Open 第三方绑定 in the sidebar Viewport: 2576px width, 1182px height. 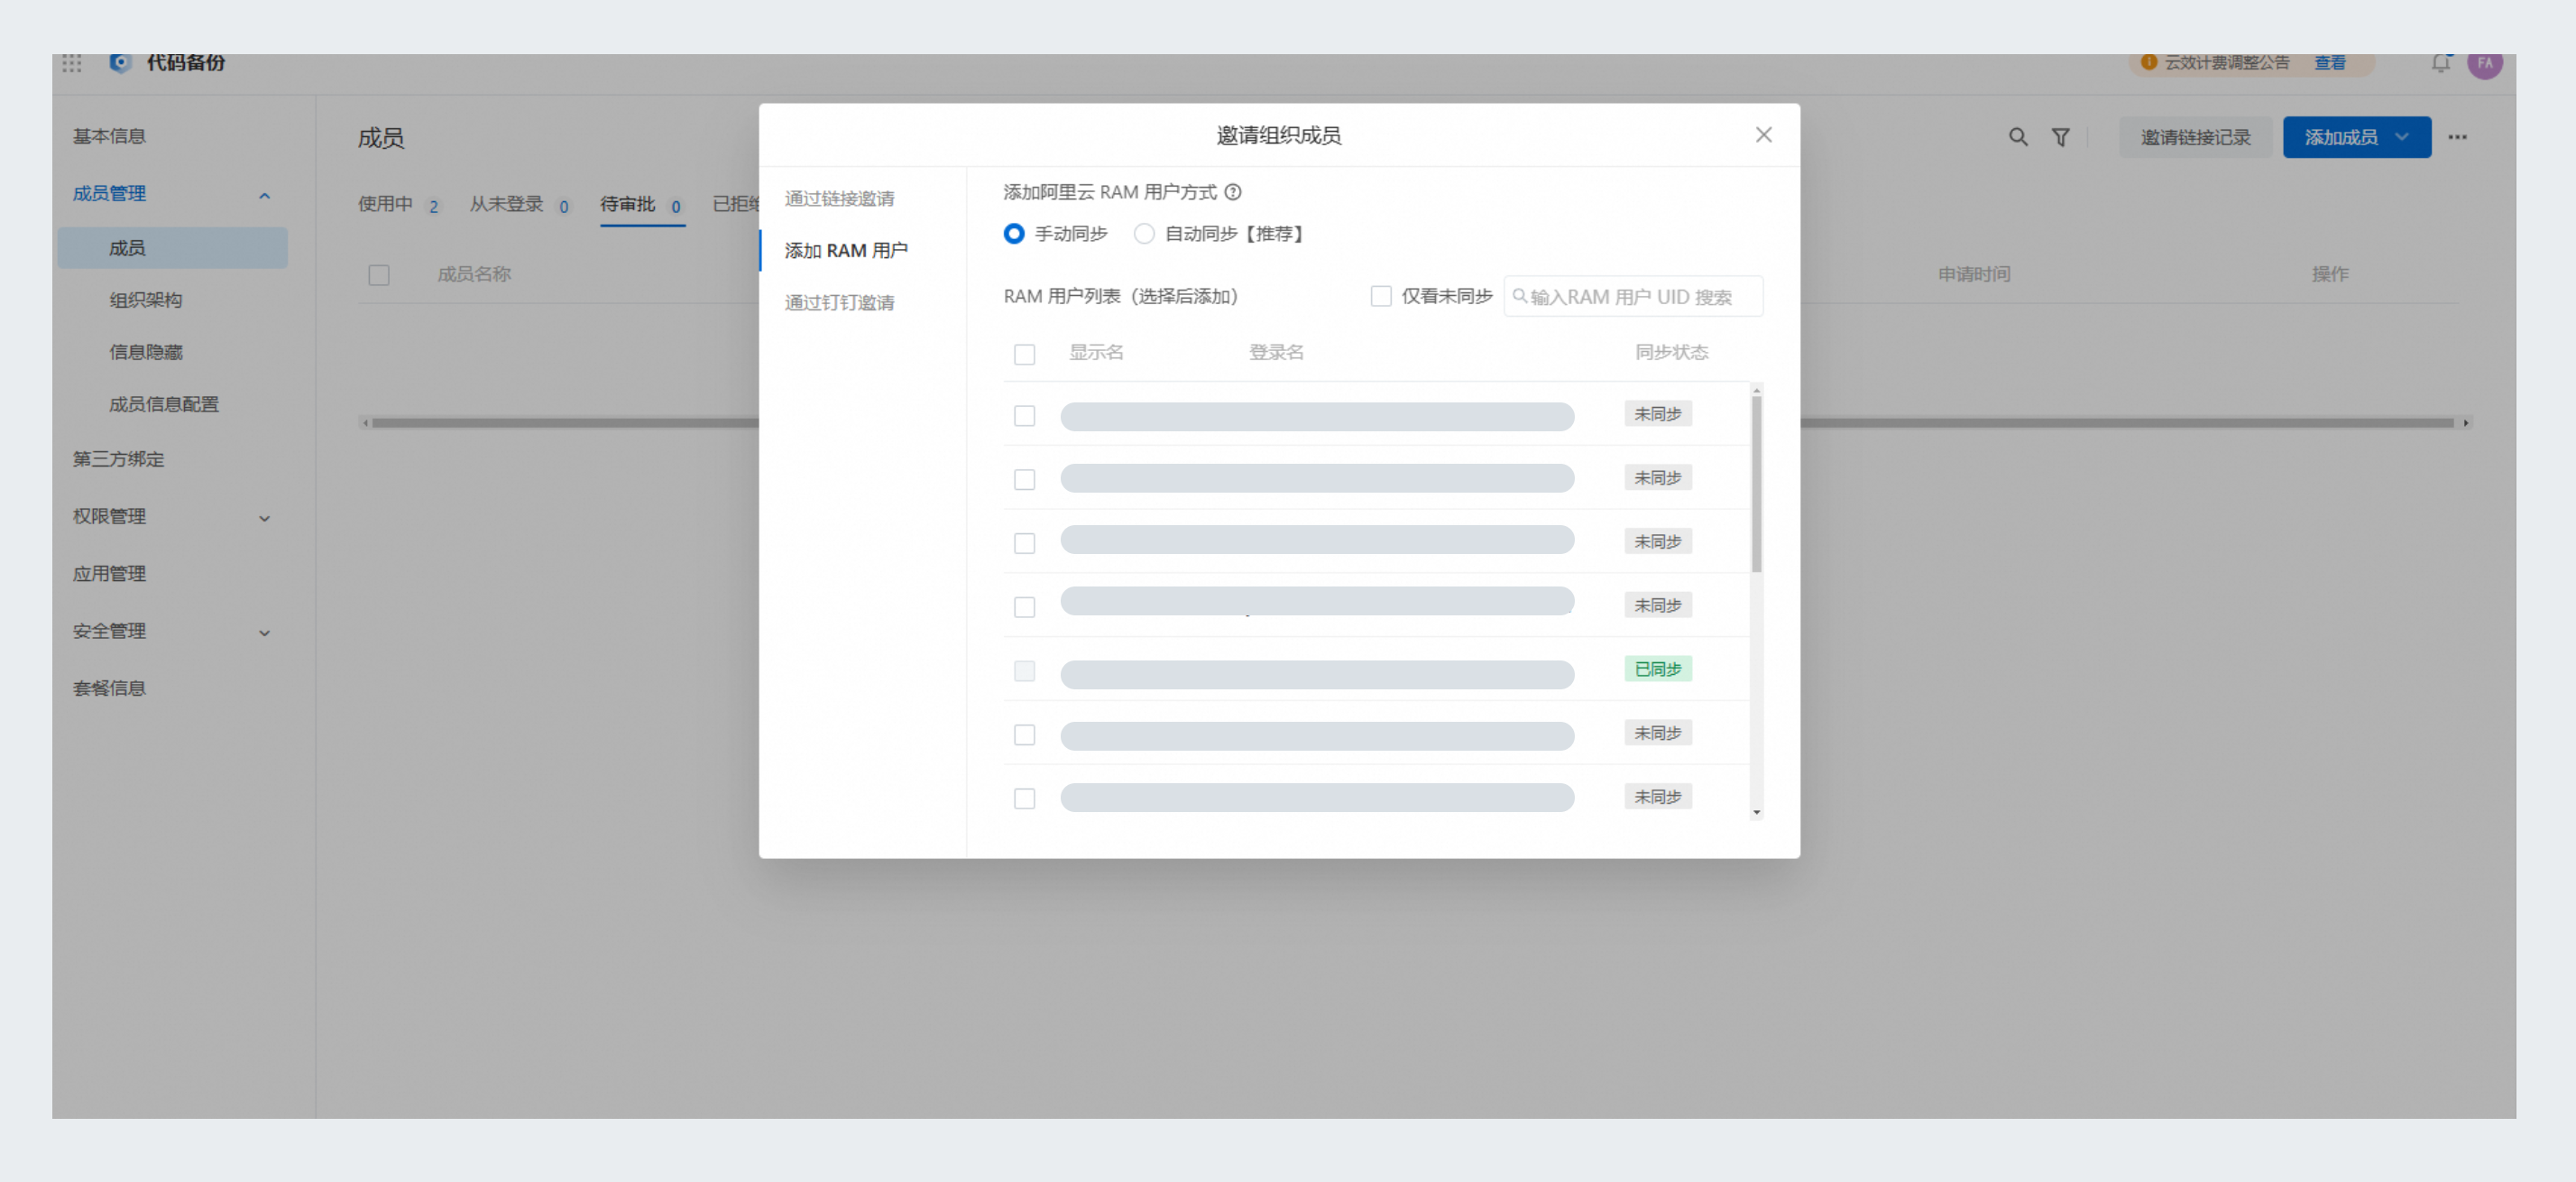pyautogui.click(x=118, y=459)
